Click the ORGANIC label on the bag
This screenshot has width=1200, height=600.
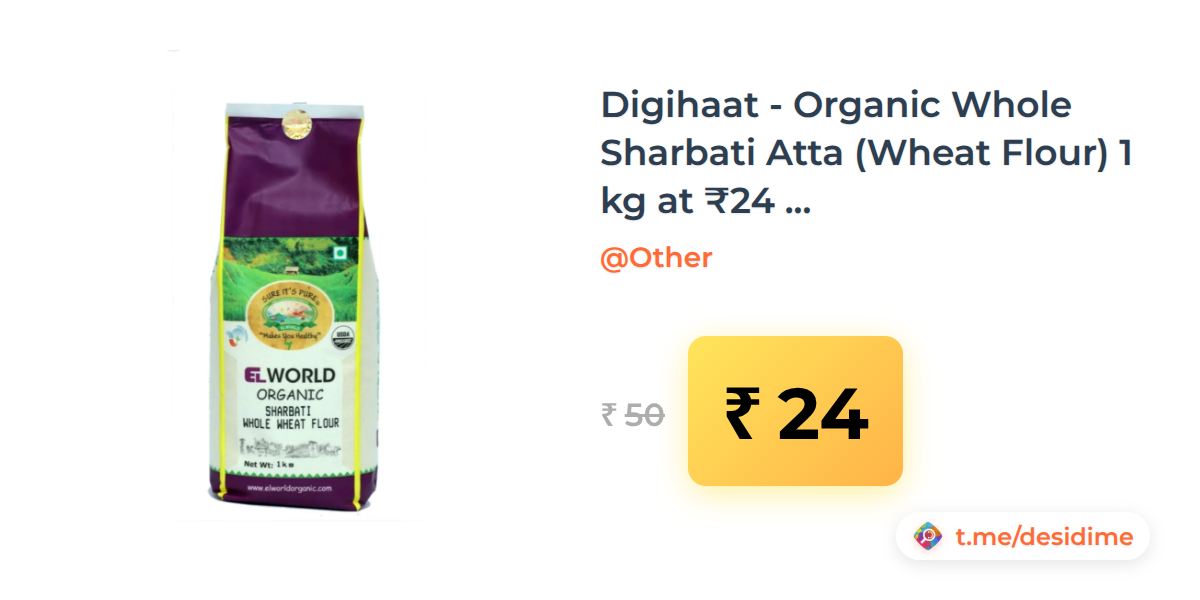(290, 395)
